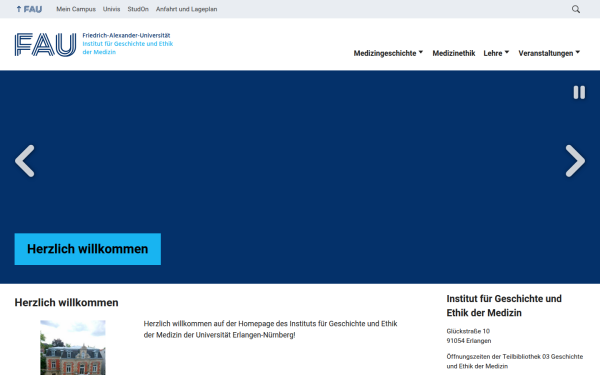The width and height of the screenshot is (600, 375).
Task: Open the Medizinethik menu item
Action: pyautogui.click(x=454, y=53)
